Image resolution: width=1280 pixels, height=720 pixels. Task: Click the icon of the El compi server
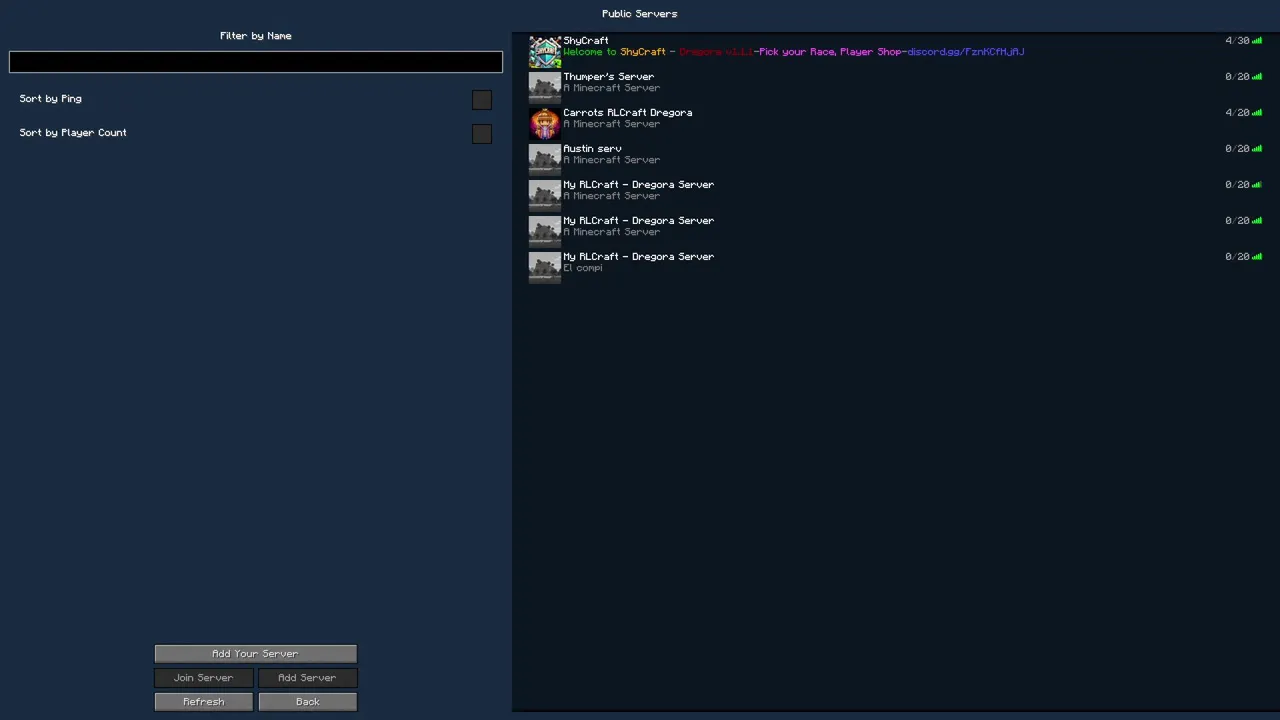[545, 268]
